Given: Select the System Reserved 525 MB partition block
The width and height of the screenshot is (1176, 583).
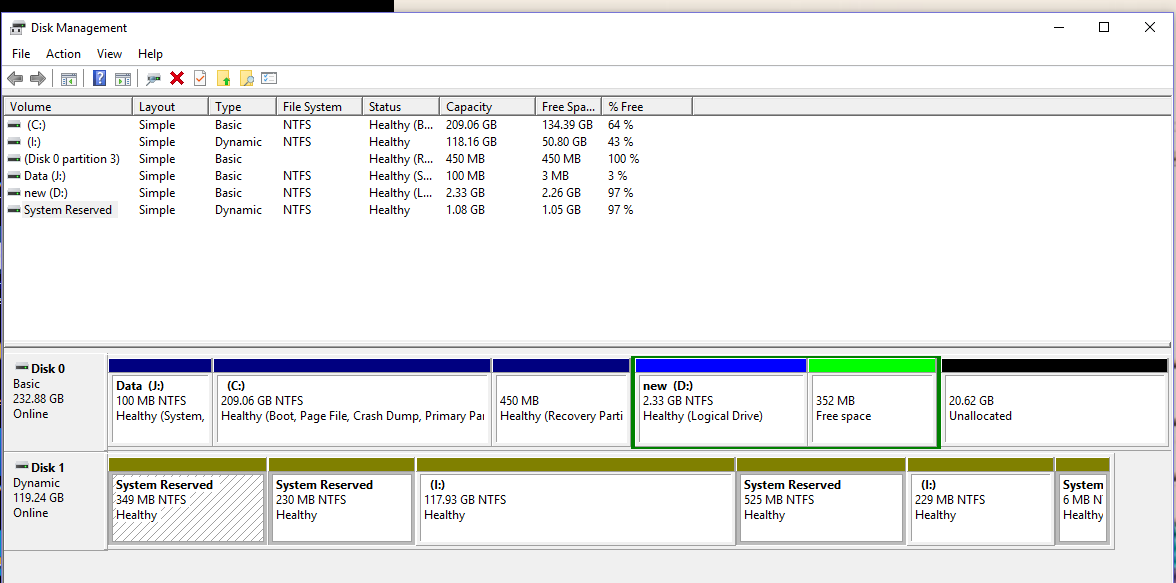Looking at the screenshot, I should pos(821,501).
